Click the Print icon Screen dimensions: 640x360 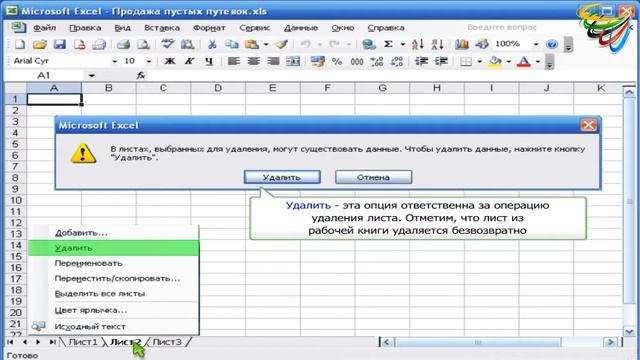pyautogui.click(x=123, y=44)
